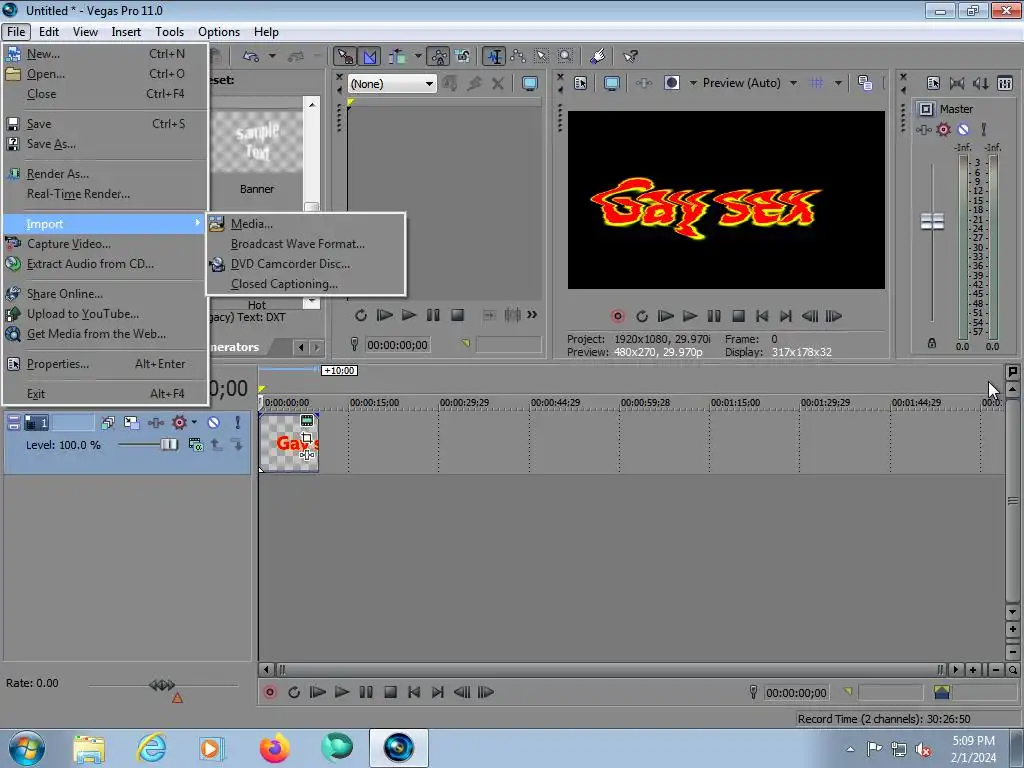1024x768 pixels.
Task: Open the Edit menu
Action: coord(48,32)
